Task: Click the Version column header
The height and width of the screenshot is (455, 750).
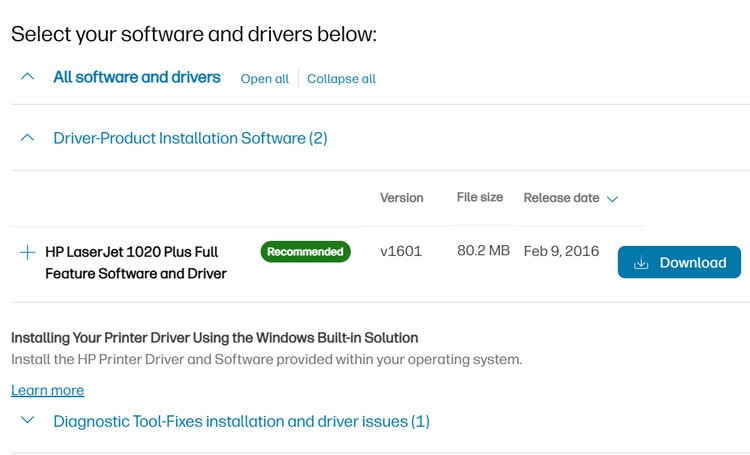Action: [x=402, y=198]
